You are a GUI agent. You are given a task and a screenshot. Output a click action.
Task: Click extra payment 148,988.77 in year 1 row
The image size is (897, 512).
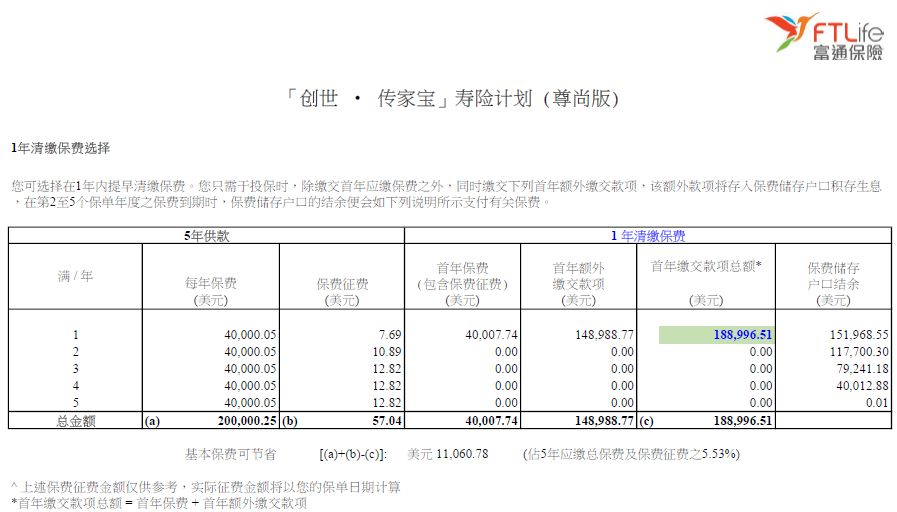pyautogui.click(x=605, y=335)
